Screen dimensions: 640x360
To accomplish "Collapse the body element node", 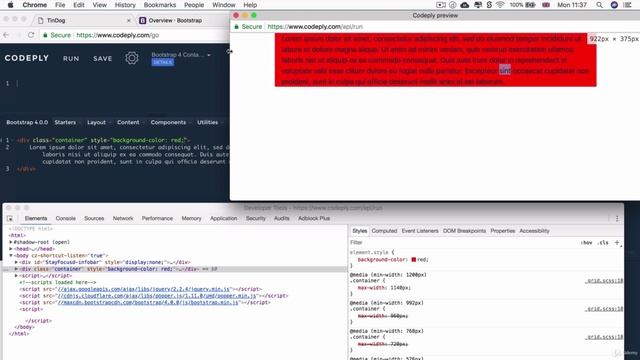I will pyautogui.click(x=11, y=256).
